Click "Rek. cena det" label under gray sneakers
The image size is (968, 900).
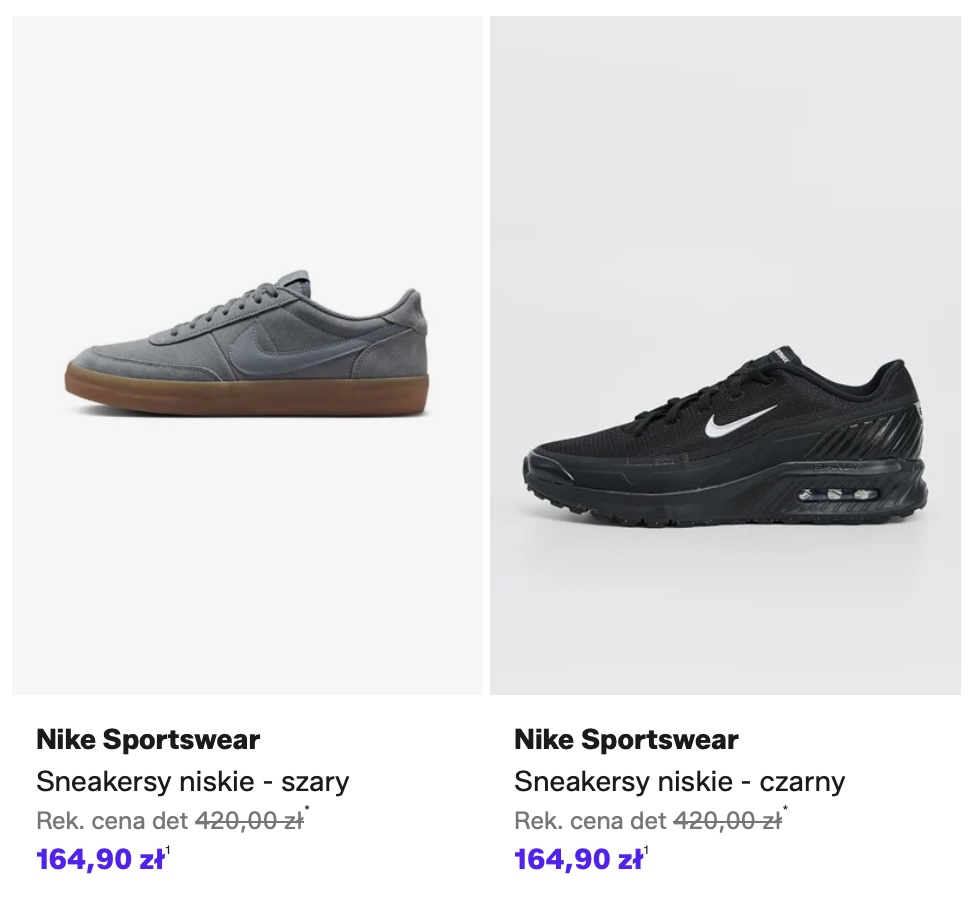[112, 821]
